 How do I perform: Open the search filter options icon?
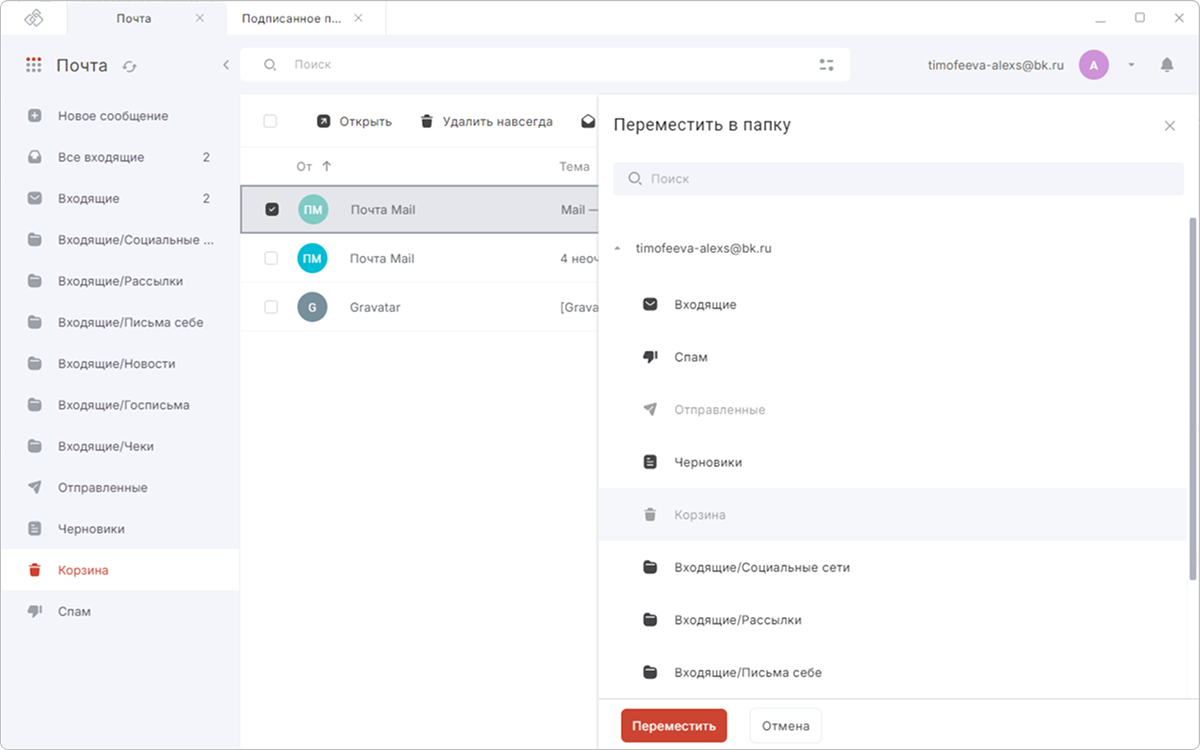[826, 65]
